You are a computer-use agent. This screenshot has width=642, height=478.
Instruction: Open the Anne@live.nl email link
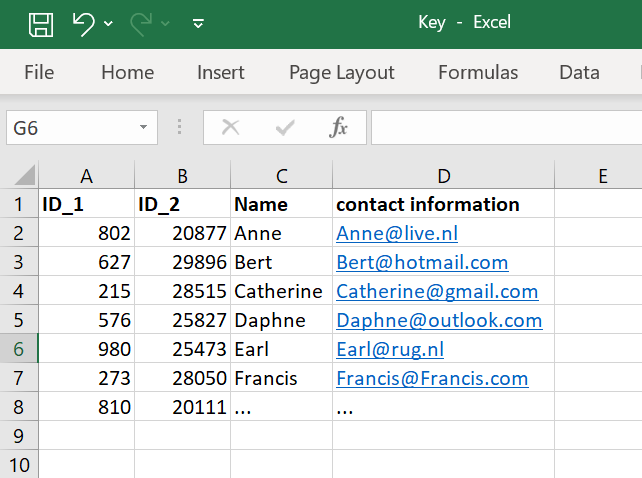397,233
